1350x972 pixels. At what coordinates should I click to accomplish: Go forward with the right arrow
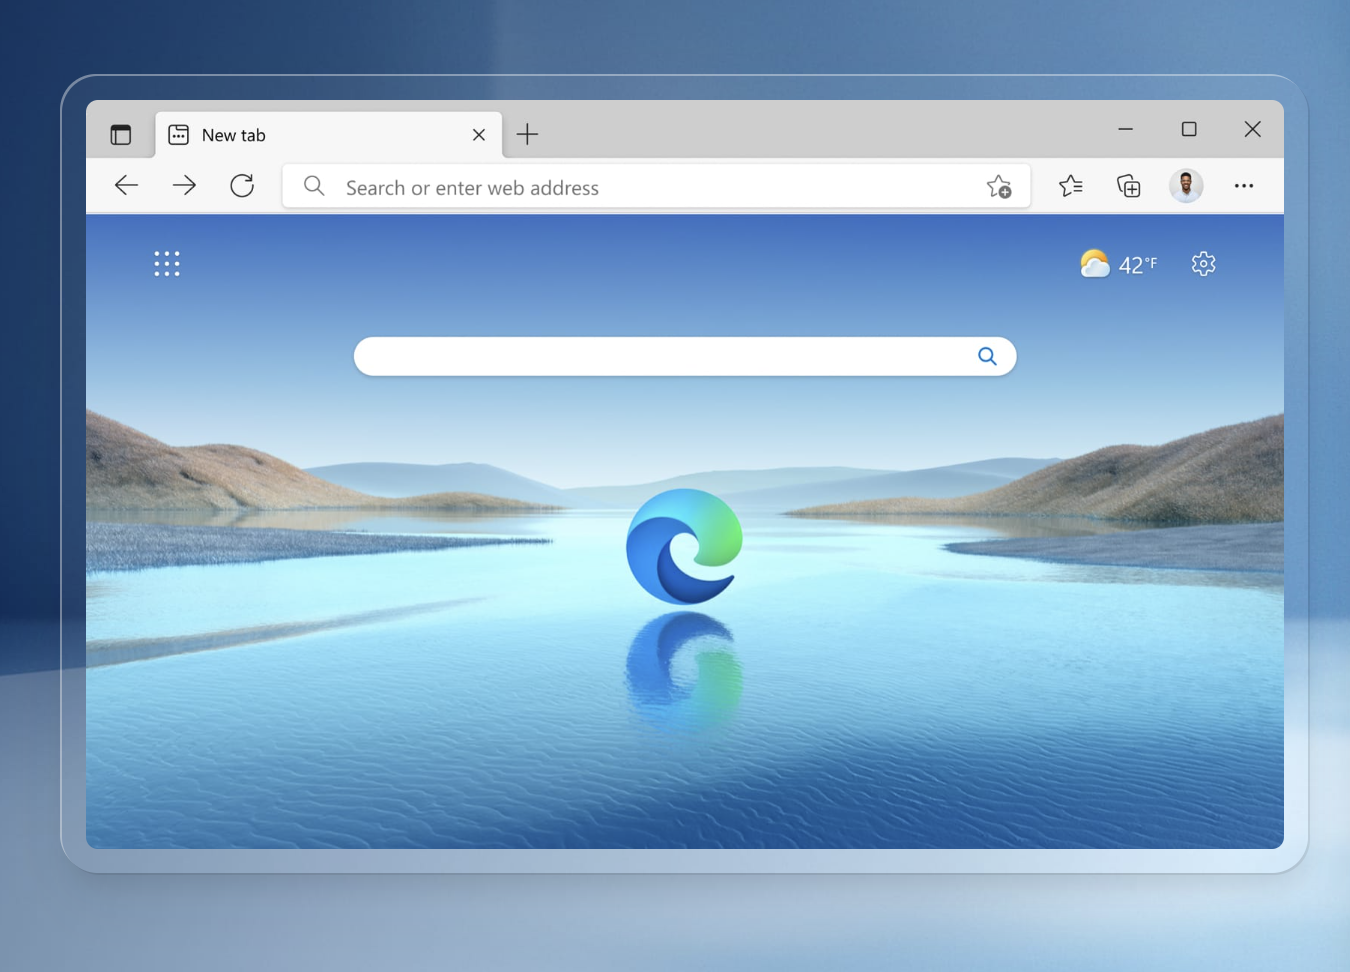tap(184, 185)
